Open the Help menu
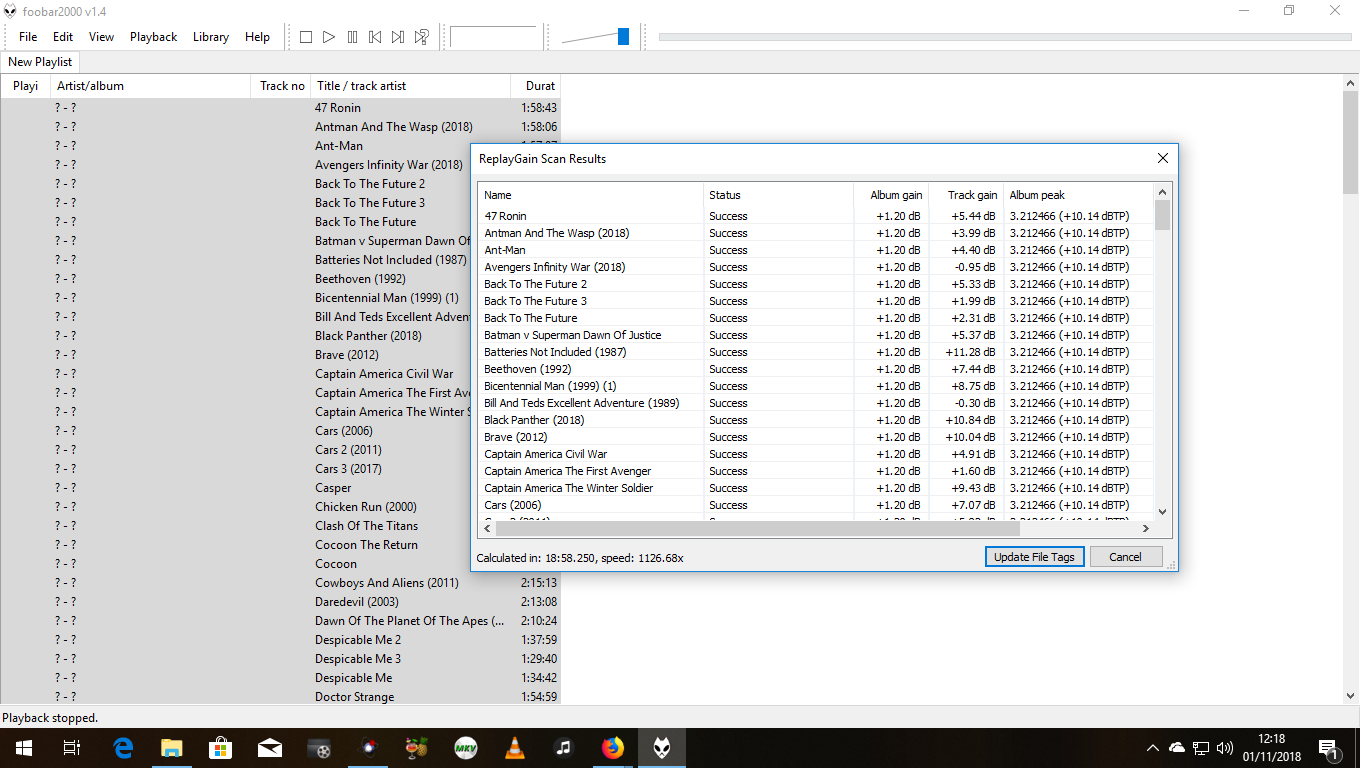Image resolution: width=1360 pixels, height=768 pixels. click(257, 37)
